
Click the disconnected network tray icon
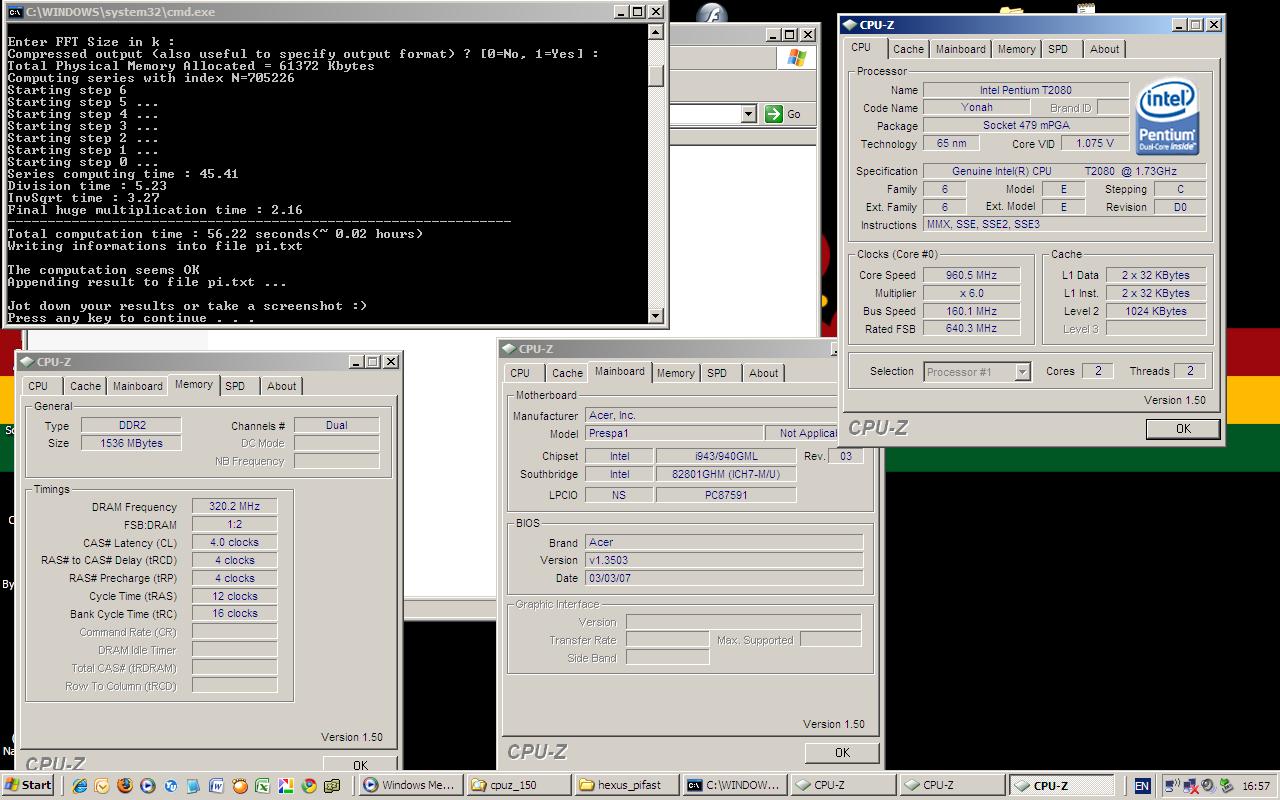1191,787
